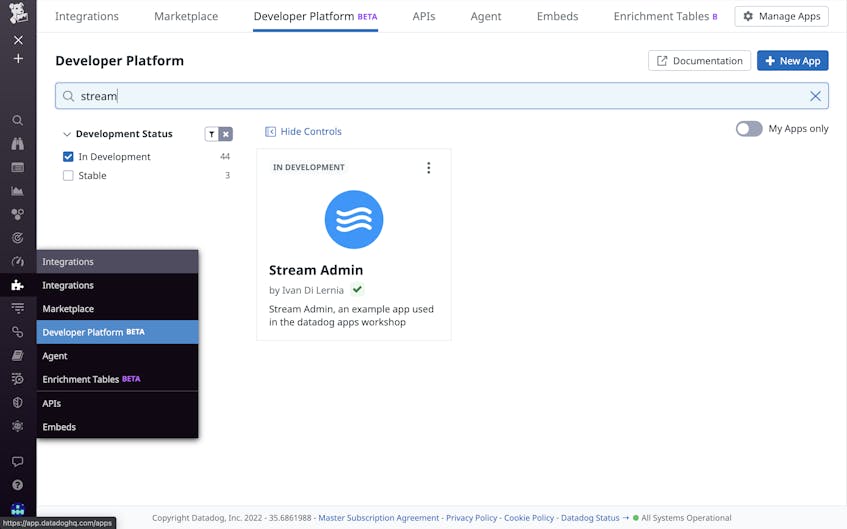This screenshot has width=847, height=529.
Task: Switch to the Agent top tab
Action: coord(486,16)
